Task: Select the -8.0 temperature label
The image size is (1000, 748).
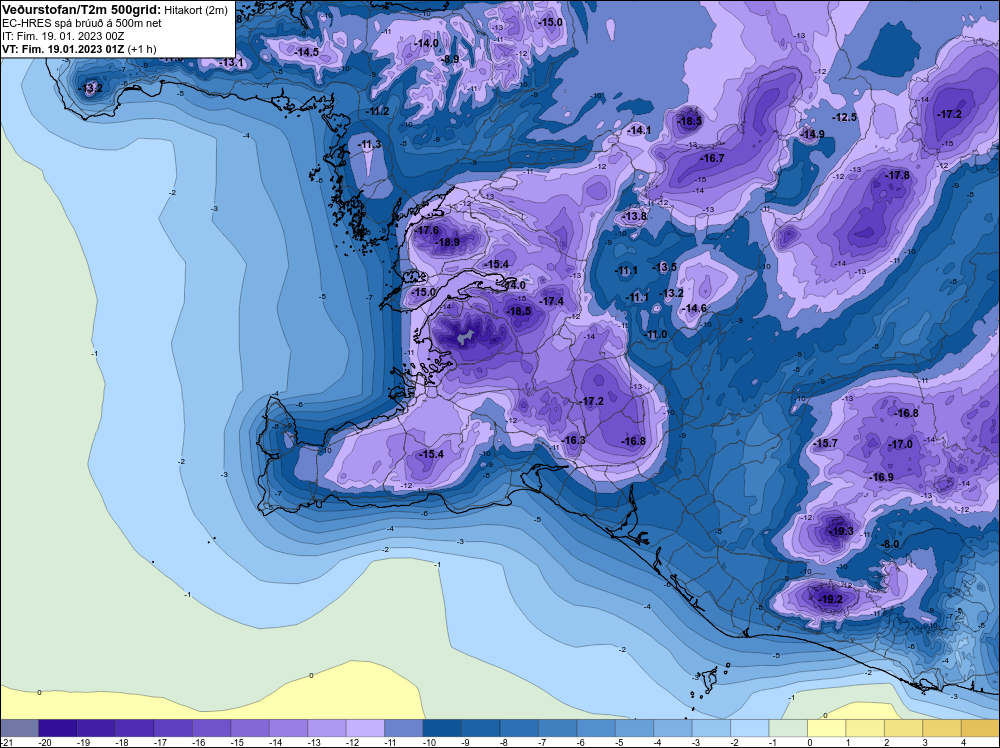Action: point(890,544)
